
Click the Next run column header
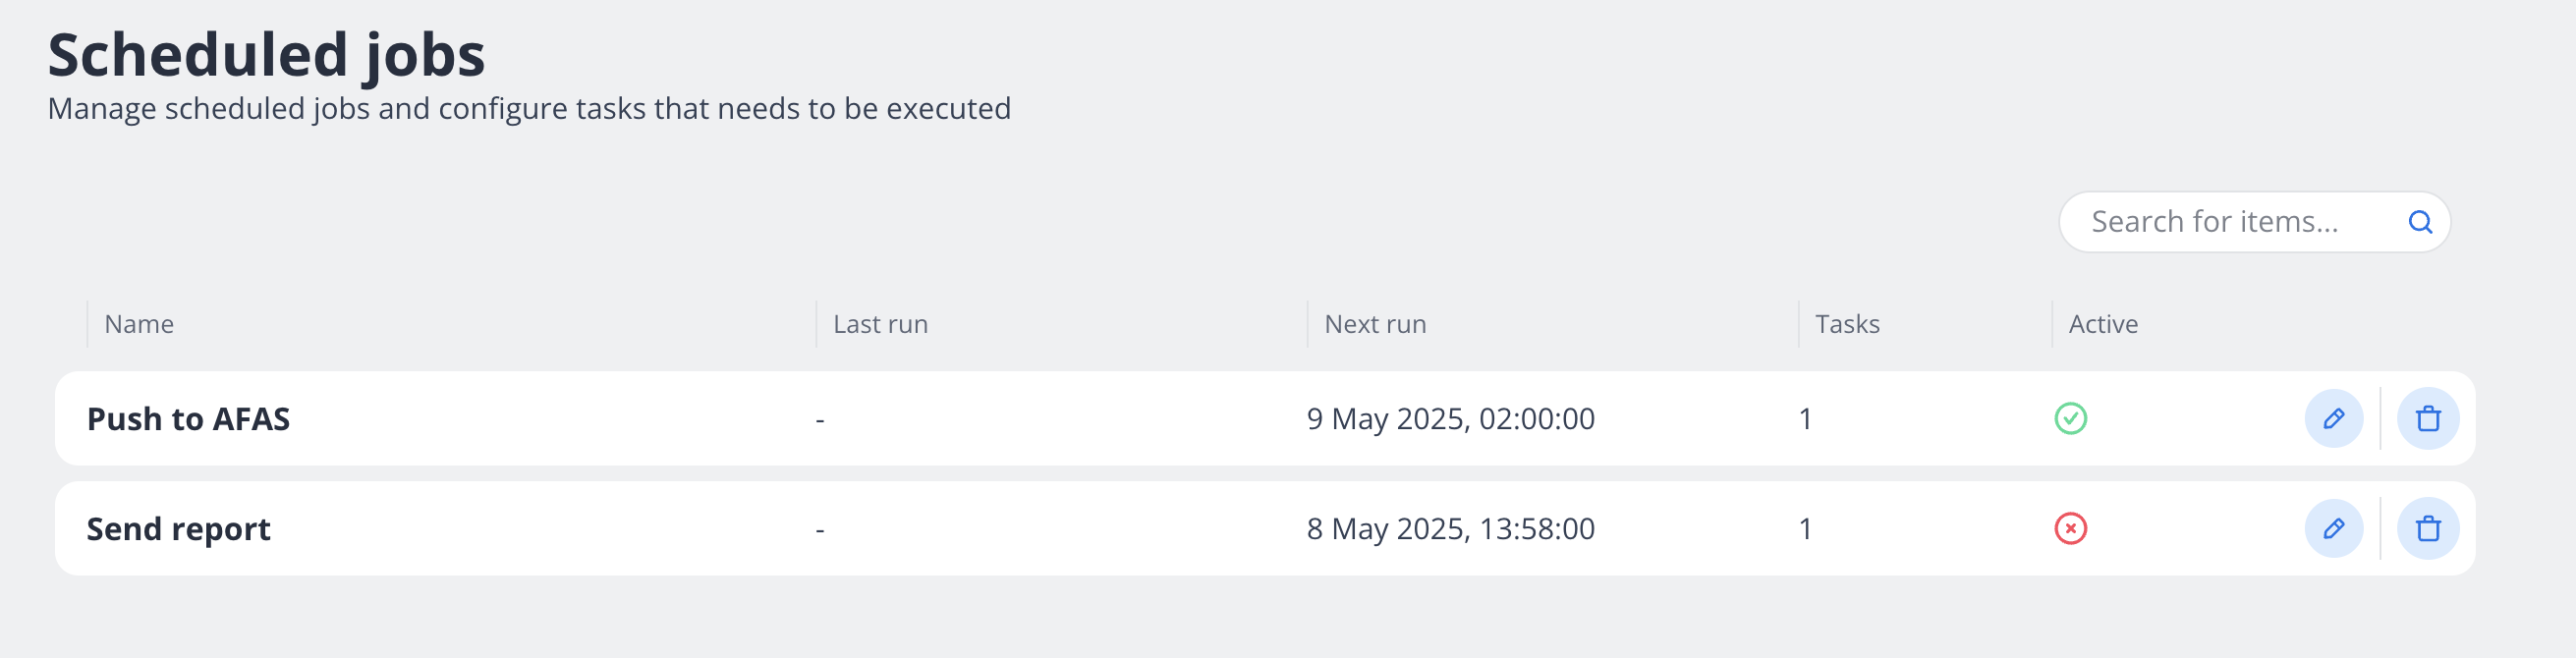point(1375,324)
